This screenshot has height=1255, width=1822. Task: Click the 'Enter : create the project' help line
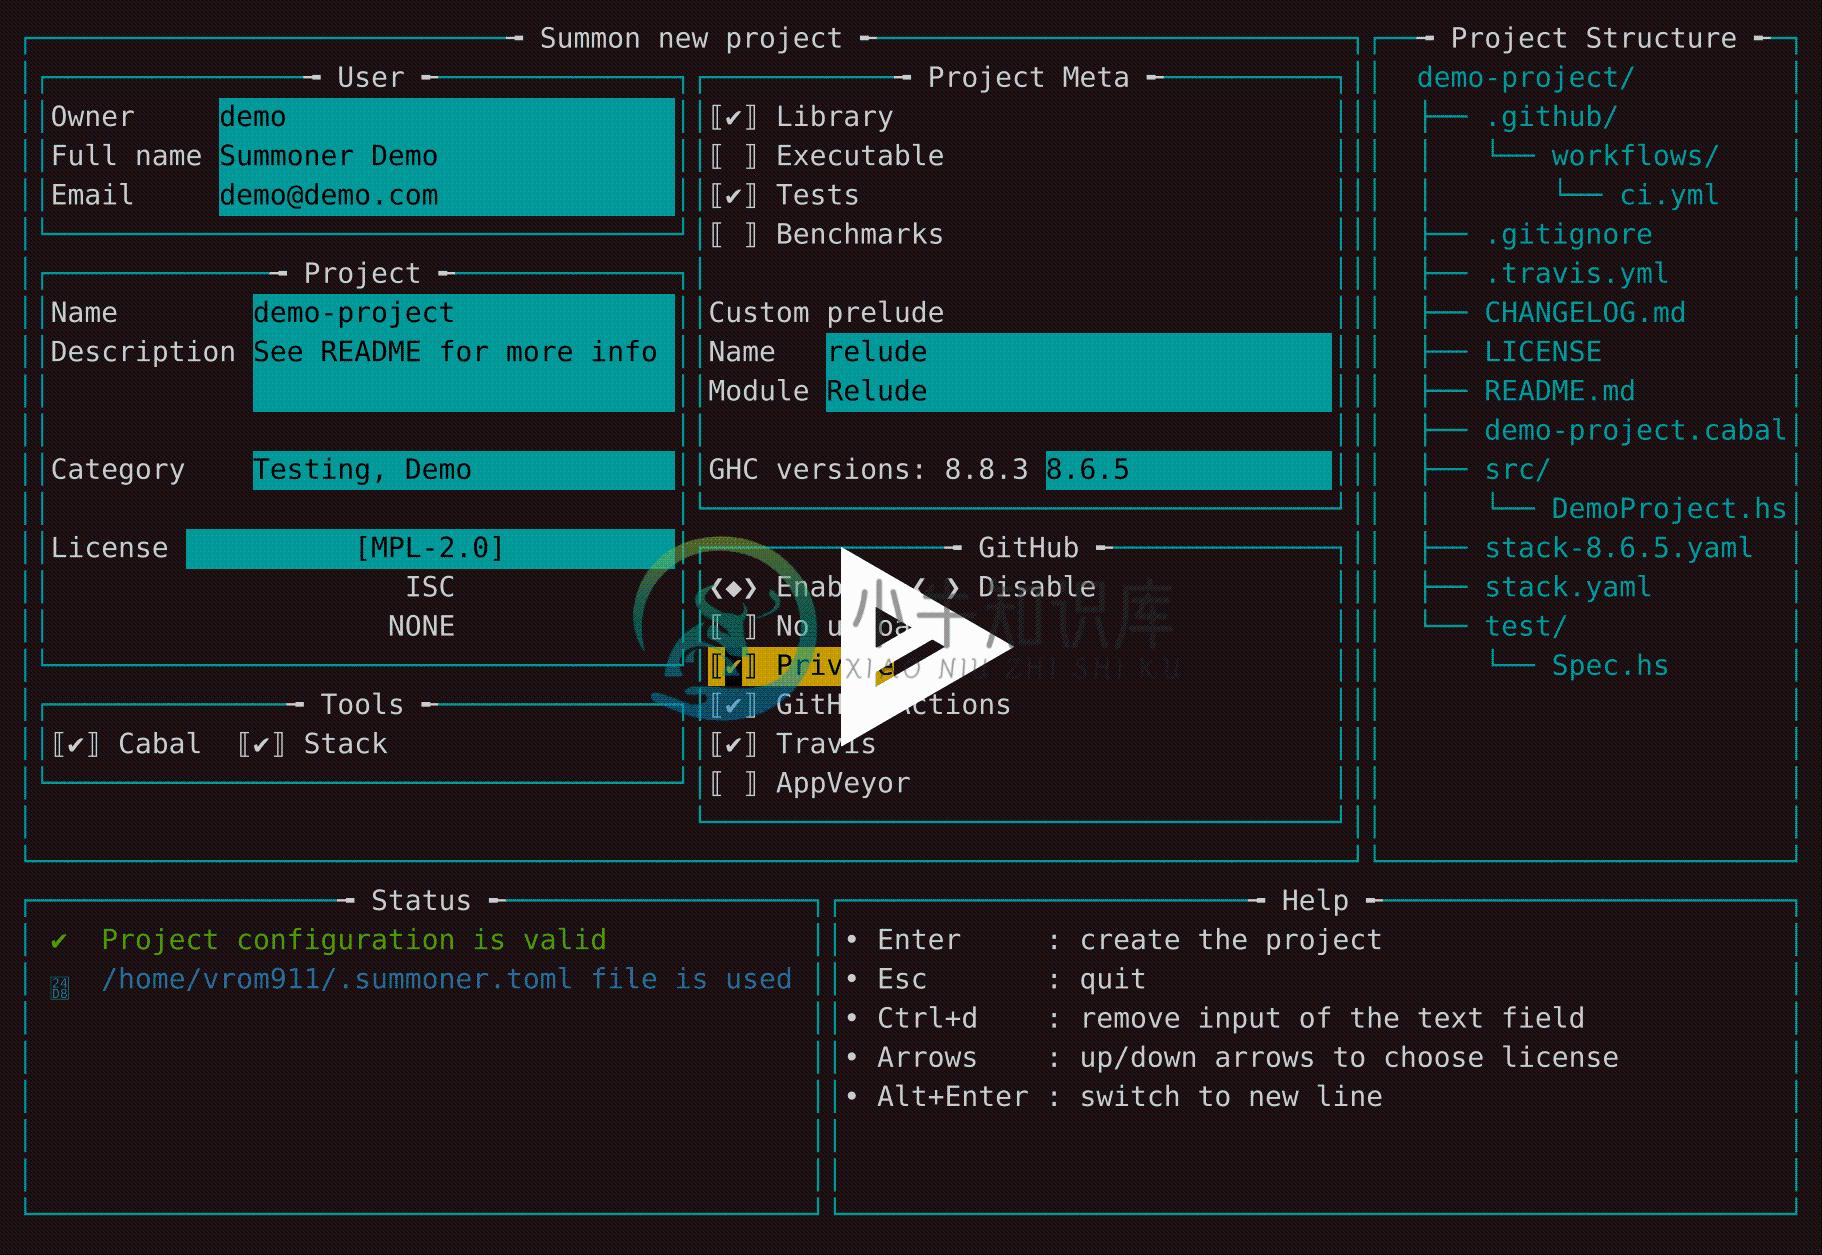click(1114, 940)
